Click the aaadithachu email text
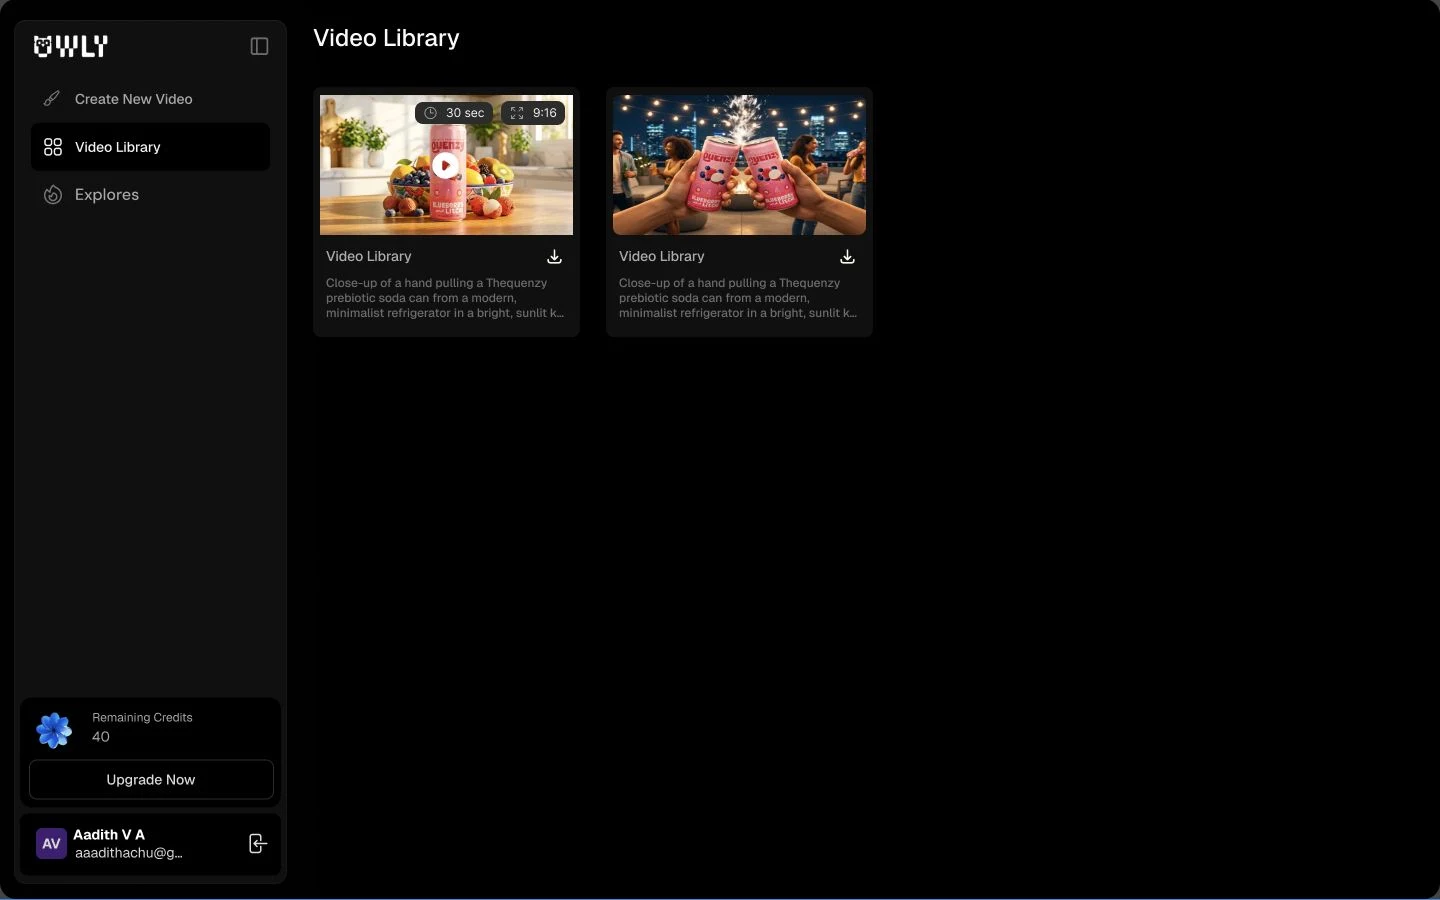 (129, 853)
